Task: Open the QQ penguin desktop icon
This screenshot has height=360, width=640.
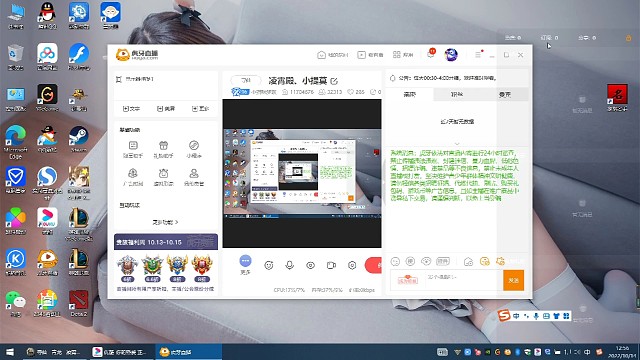Action: tap(47, 16)
